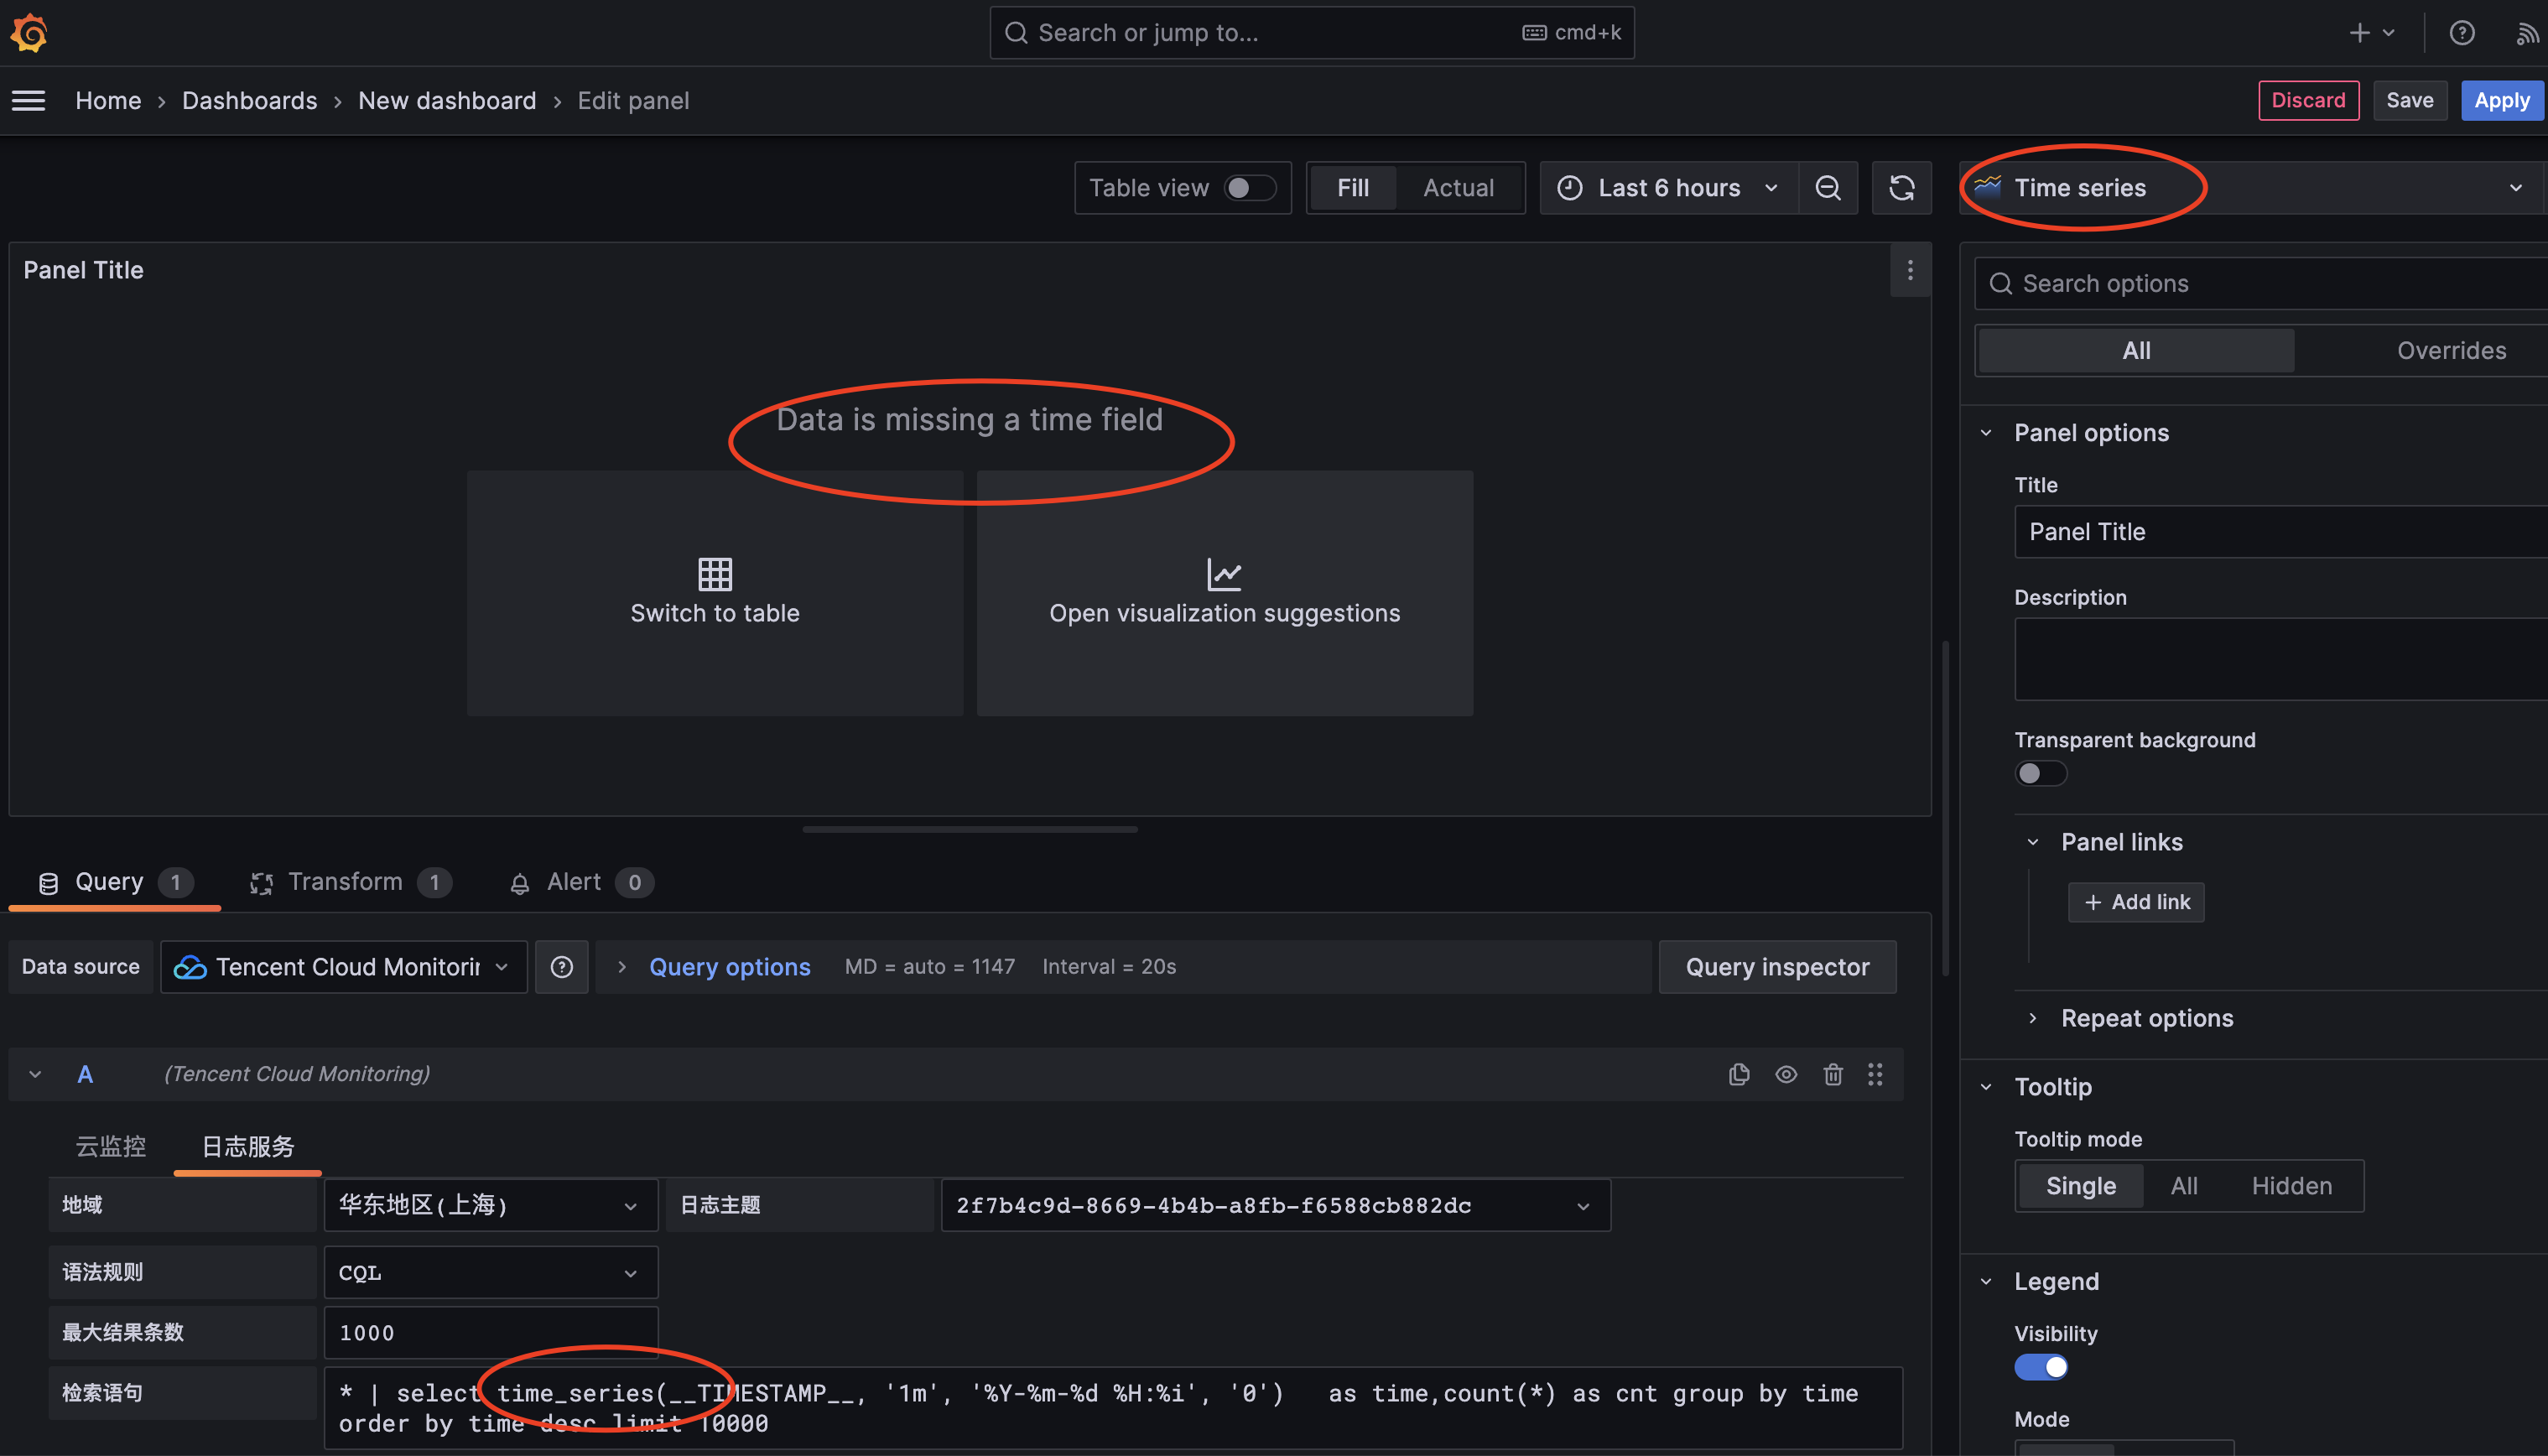Click the Time series visualization icon
This screenshot has height=1456, width=2548.
[x=1988, y=187]
